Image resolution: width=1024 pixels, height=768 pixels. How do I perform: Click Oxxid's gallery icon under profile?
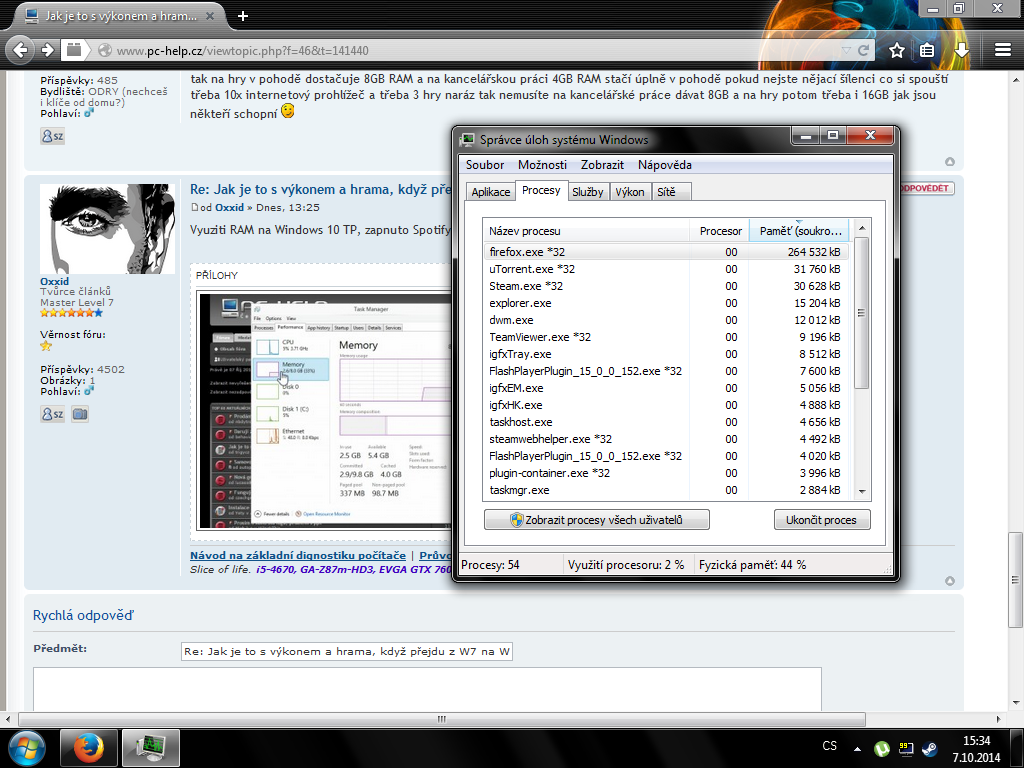pyautogui.click(x=79, y=414)
